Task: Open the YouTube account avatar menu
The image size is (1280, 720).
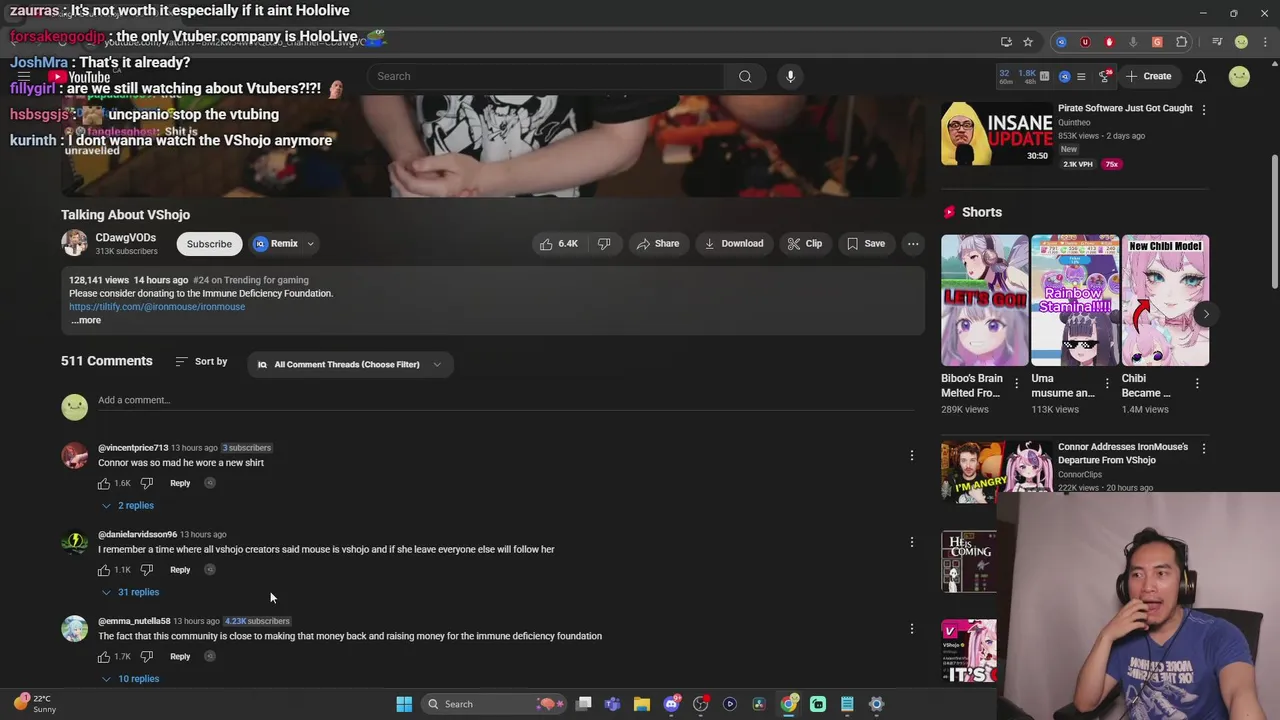Action: (1239, 76)
